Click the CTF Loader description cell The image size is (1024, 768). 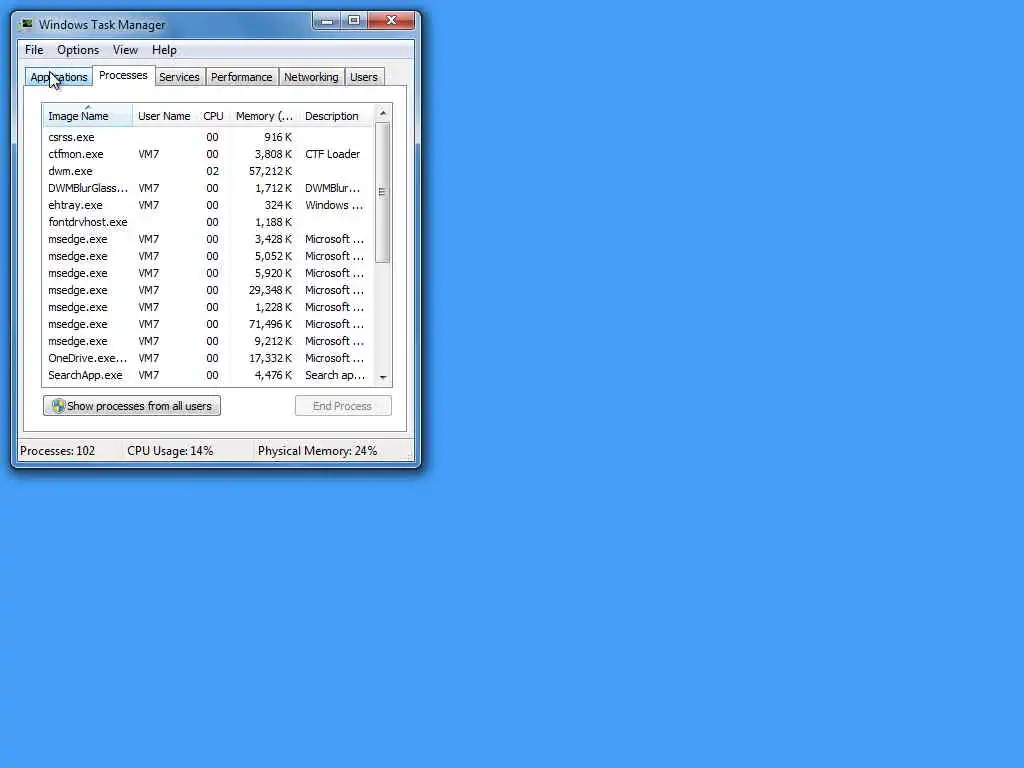pos(332,154)
